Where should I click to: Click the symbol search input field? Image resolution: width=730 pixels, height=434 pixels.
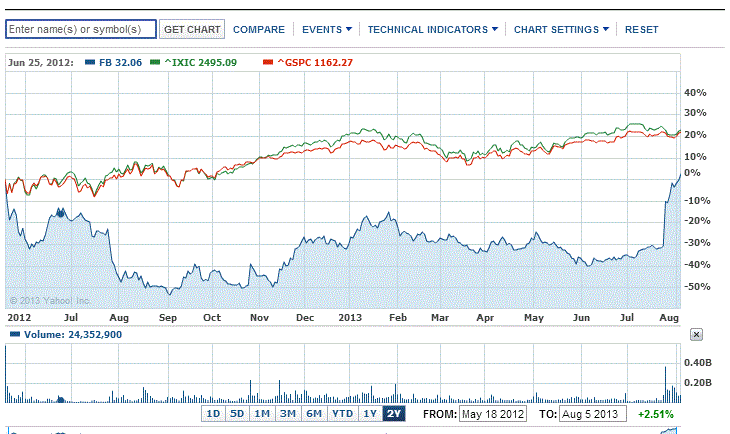[81, 29]
